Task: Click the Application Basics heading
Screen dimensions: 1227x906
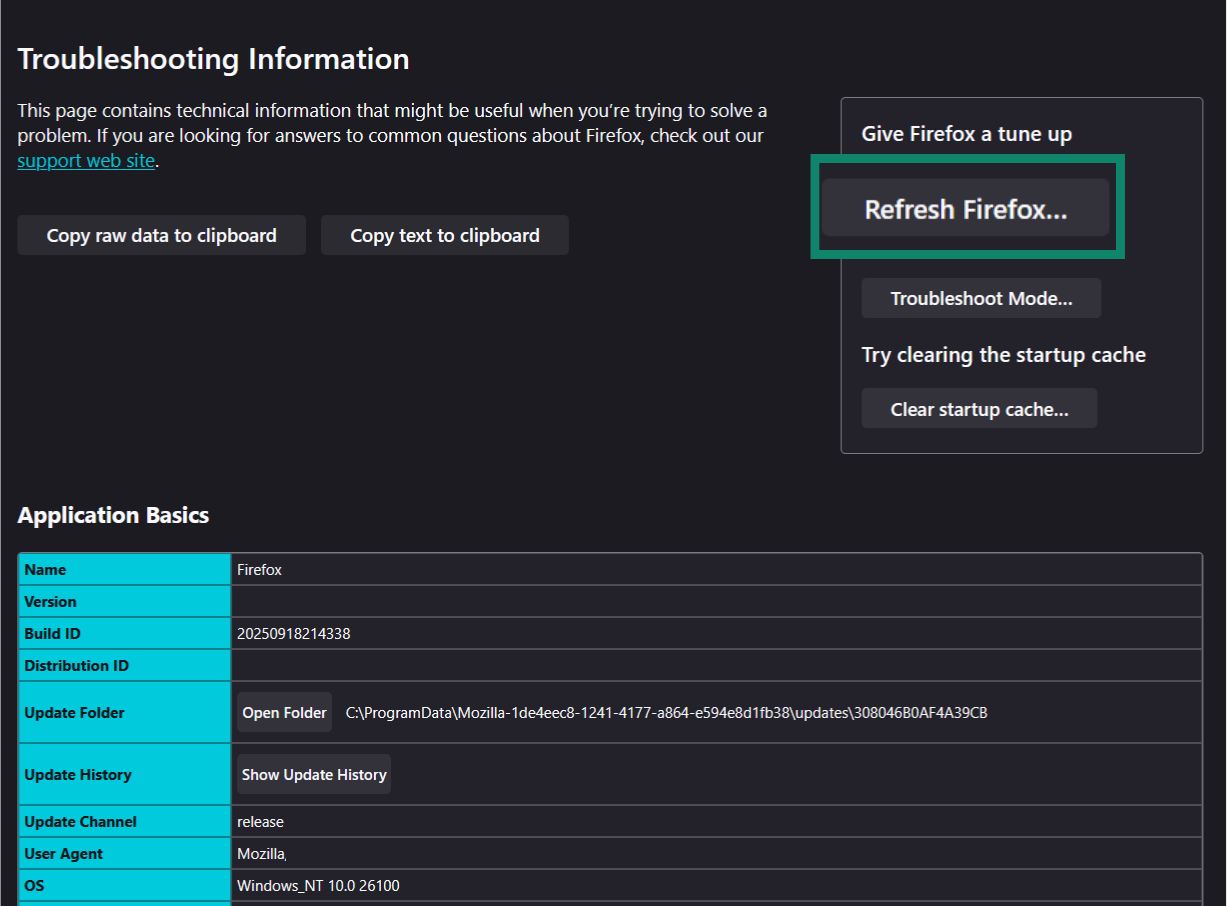Action: [x=113, y=515]
